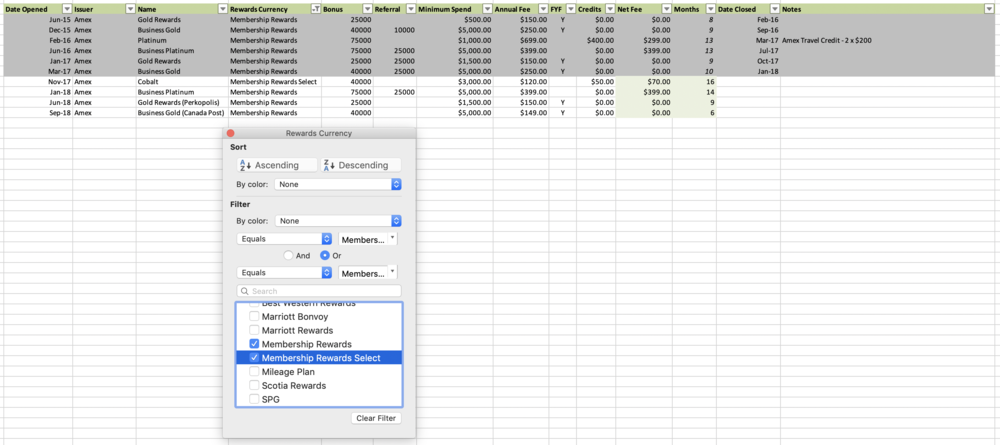Open the Annual Fee column filter arrow
This screenshot has height=445, width=1000.
543,8
